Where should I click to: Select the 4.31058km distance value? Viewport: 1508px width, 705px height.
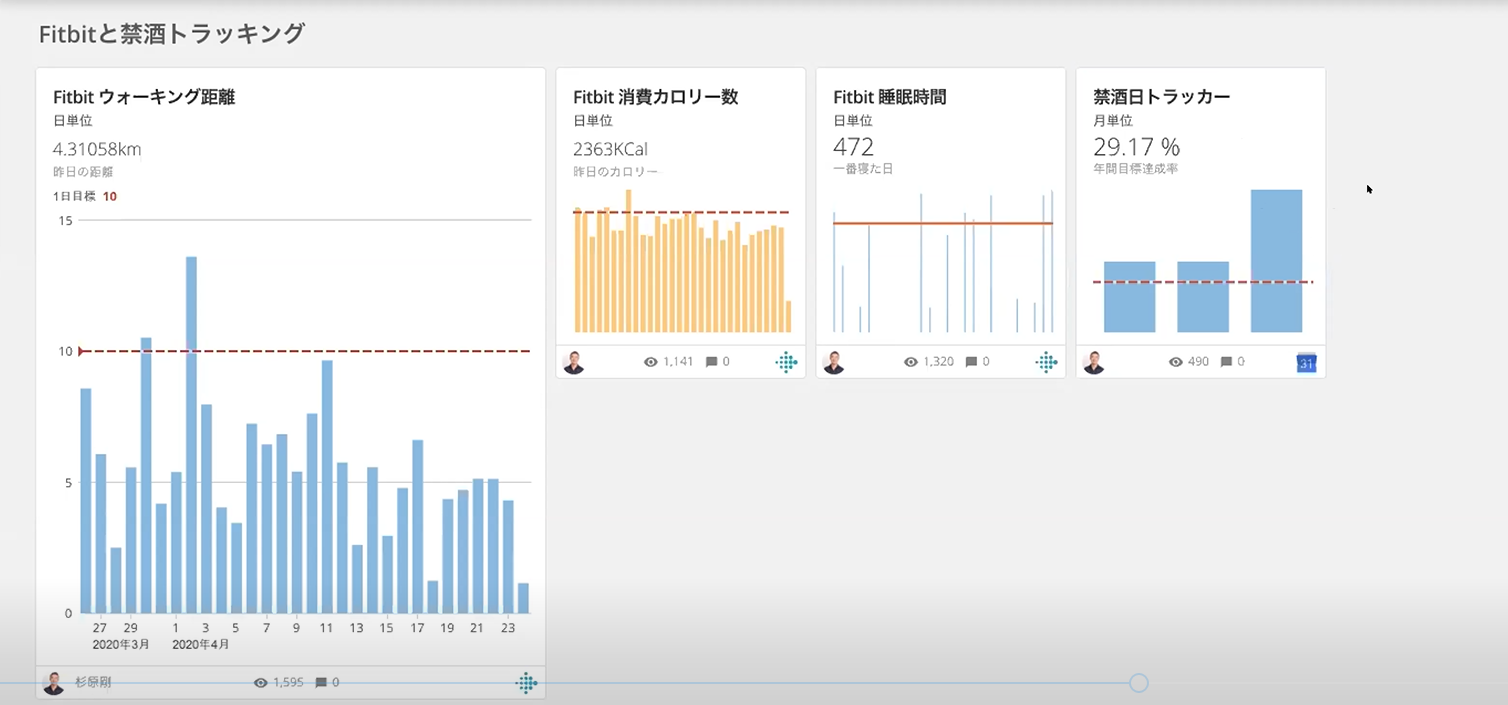click(x=97, y=150)
